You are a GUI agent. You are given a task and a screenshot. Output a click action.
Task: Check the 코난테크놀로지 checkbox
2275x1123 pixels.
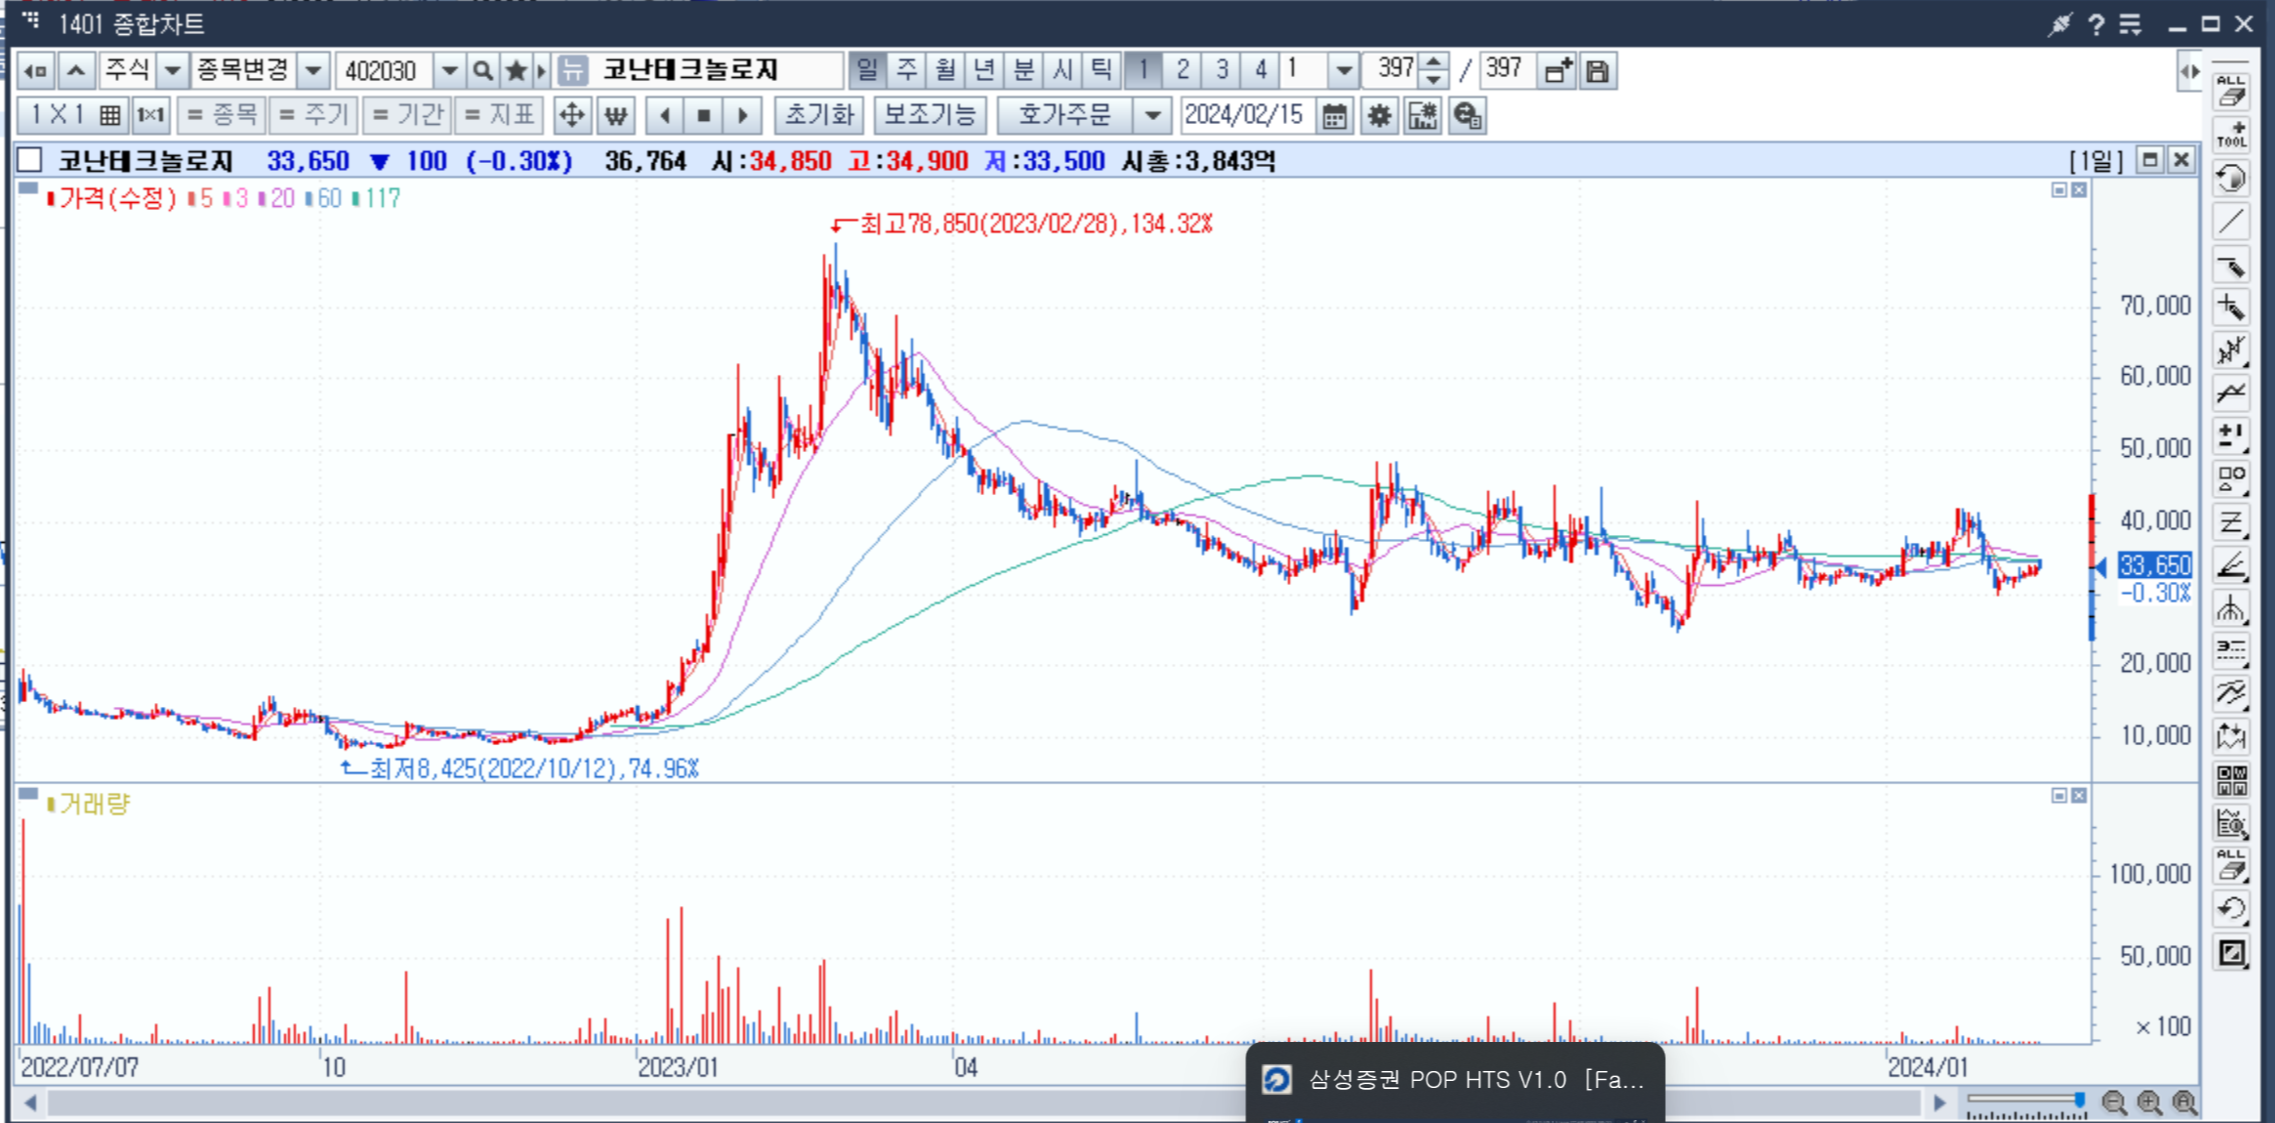pos(30,160)
